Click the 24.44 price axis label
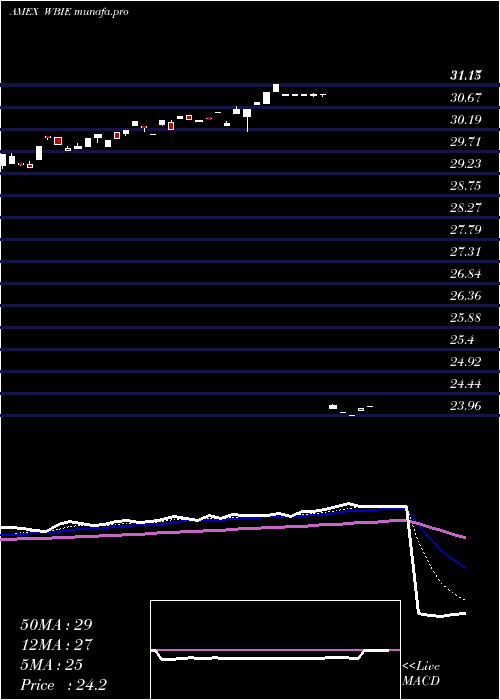The height and width of the screenshot is (700, 500). [466, 383]
